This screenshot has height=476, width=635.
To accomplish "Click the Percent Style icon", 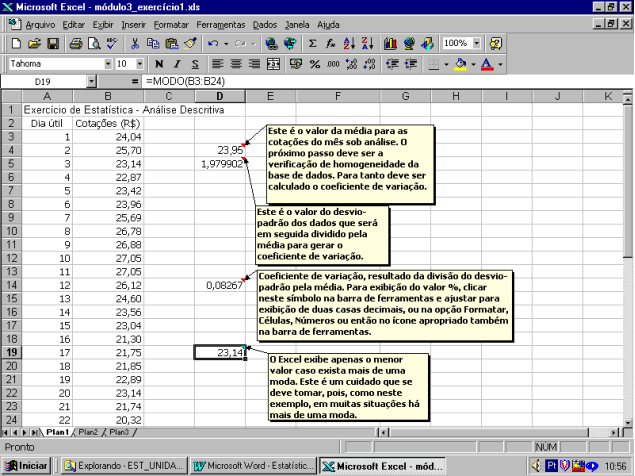I will point(314,64).
